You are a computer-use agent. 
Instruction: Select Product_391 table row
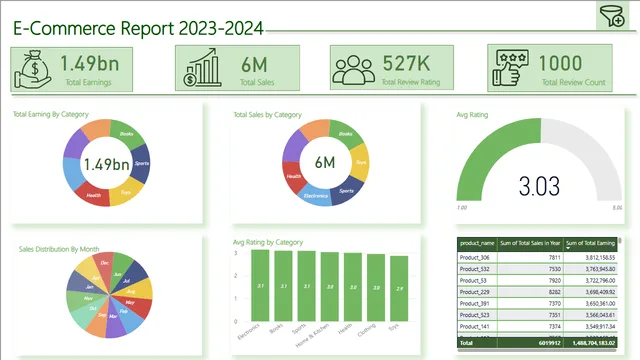[537, 303]
